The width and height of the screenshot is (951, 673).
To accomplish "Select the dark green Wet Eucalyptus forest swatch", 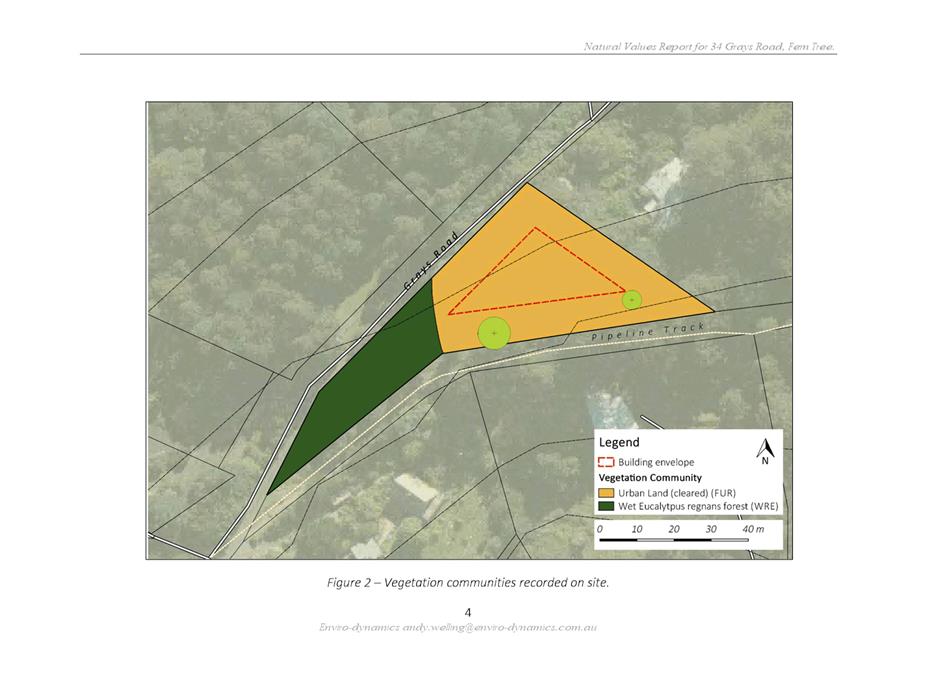I will coord(606,506).
